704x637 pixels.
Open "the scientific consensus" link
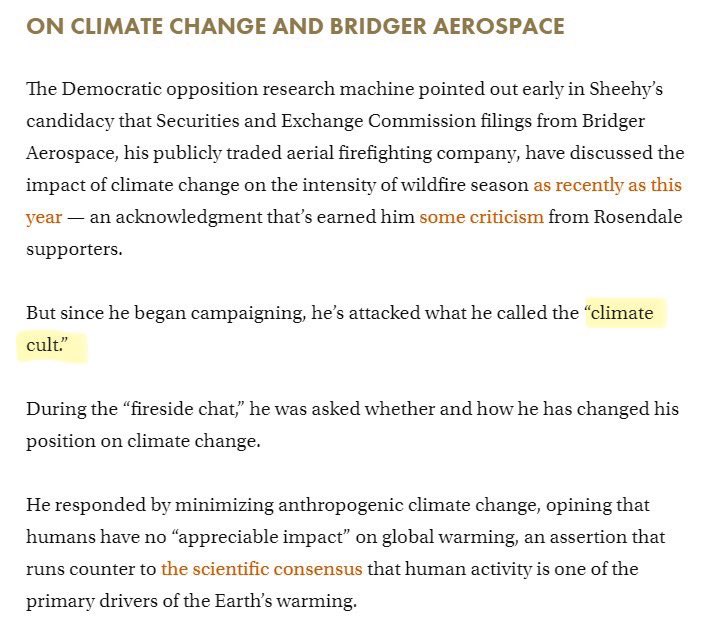(x=262, y=569)
